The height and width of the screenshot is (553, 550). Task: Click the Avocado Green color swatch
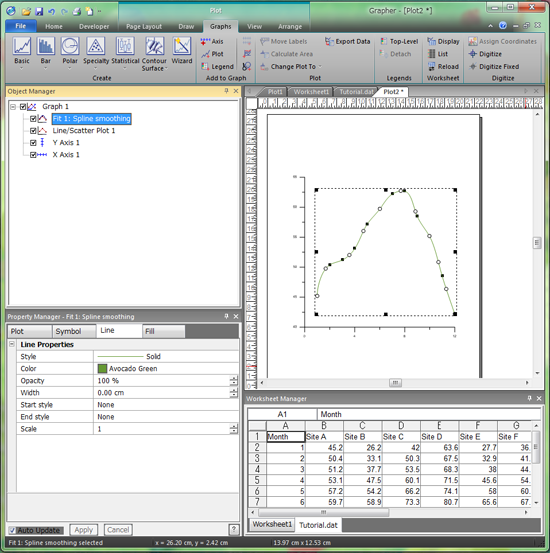(102, 369)
